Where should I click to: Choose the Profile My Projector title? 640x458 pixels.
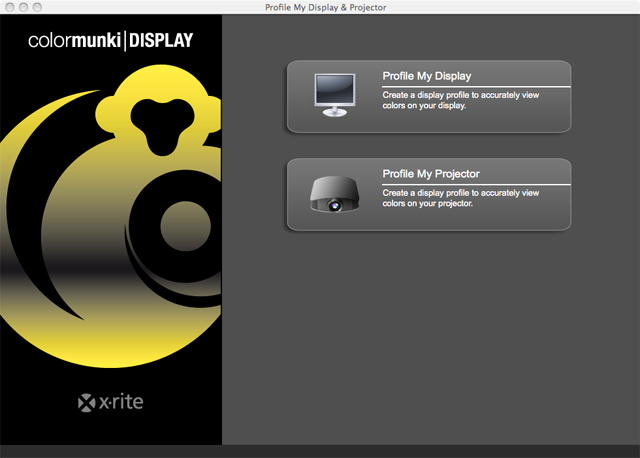click(x=431, y=174)
